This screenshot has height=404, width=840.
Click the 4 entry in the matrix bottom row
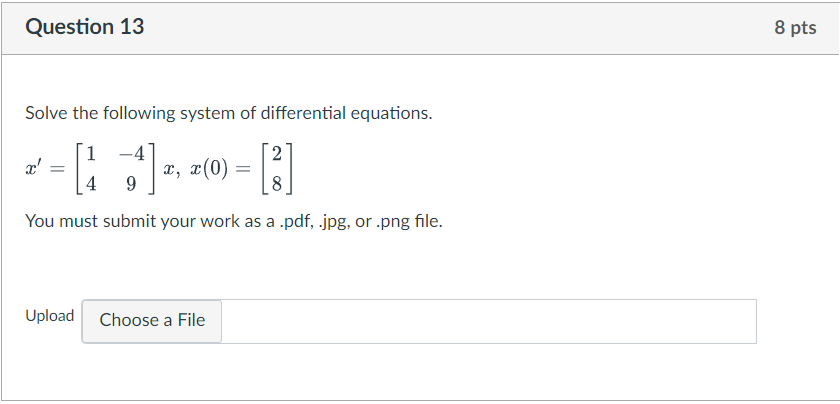tap(91, 184)
